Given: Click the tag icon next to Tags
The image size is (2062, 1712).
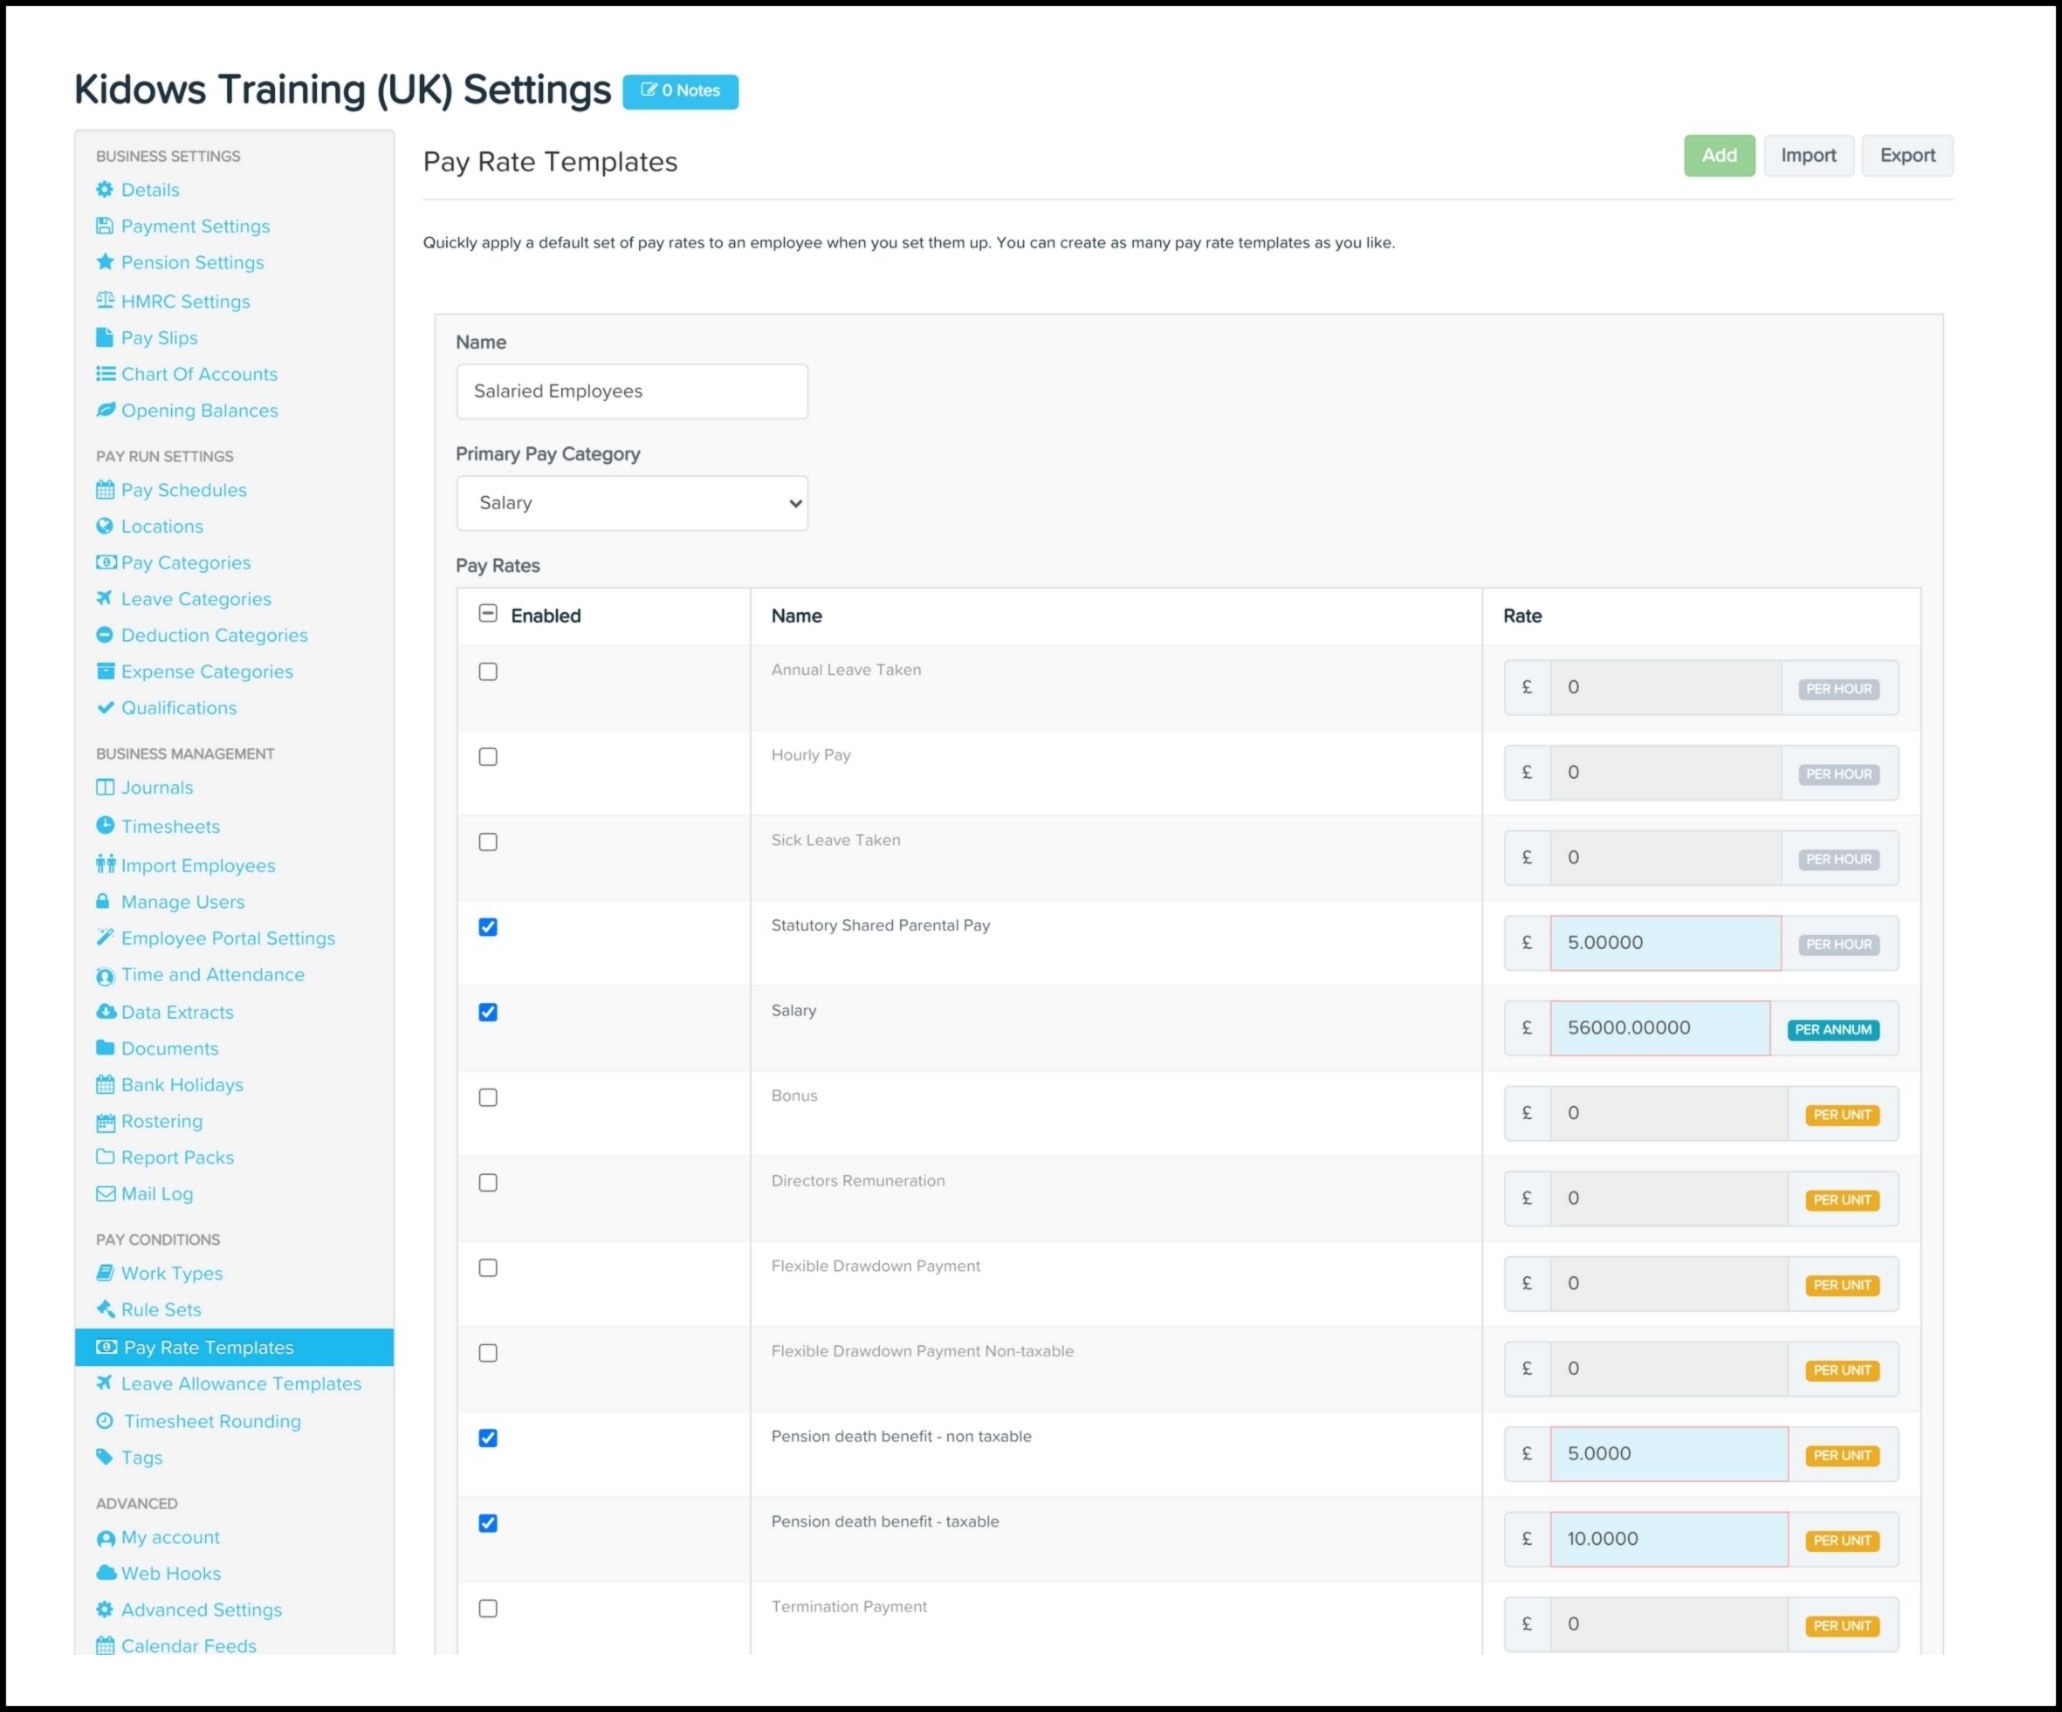Looking at the screenshot, I should point(104,1457).
